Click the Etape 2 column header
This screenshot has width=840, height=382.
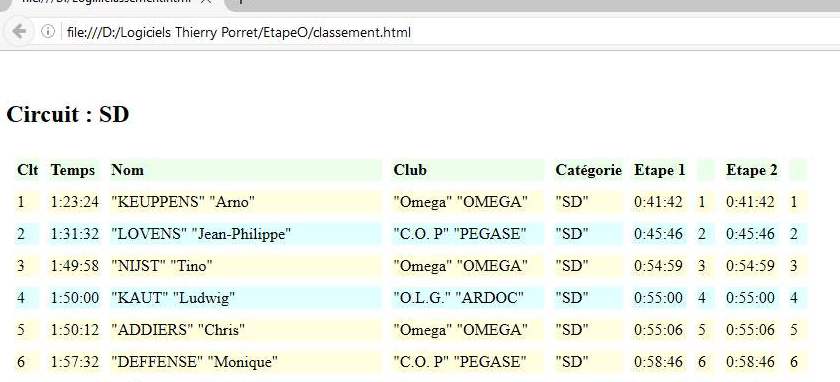[752, 170]
